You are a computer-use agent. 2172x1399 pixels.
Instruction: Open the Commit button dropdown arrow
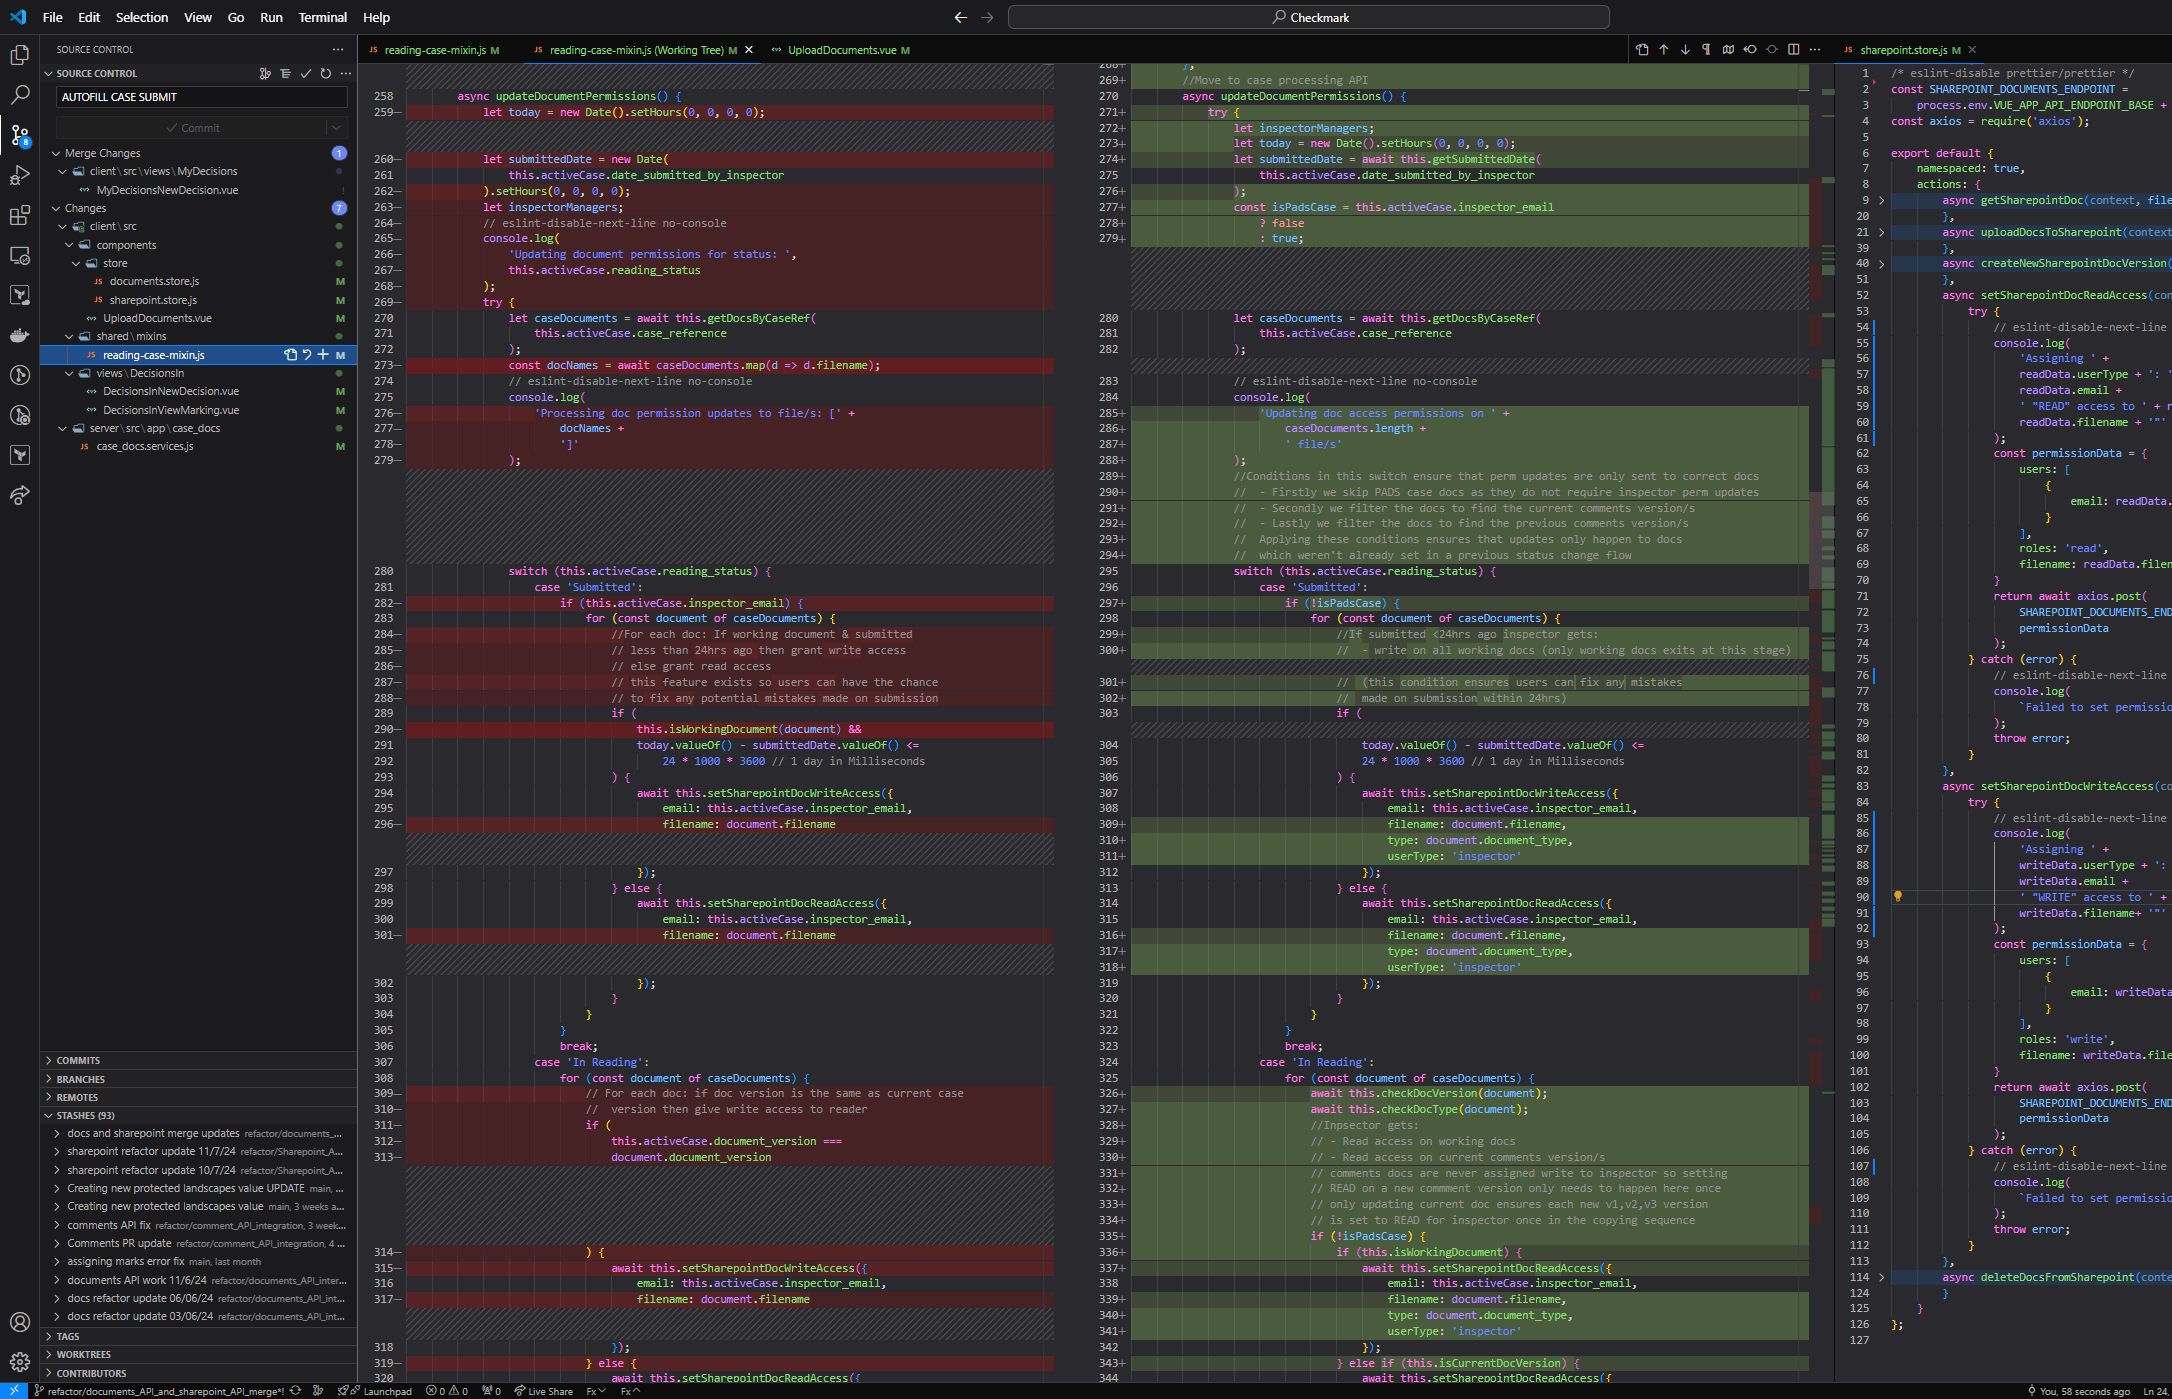click(337, 128)
